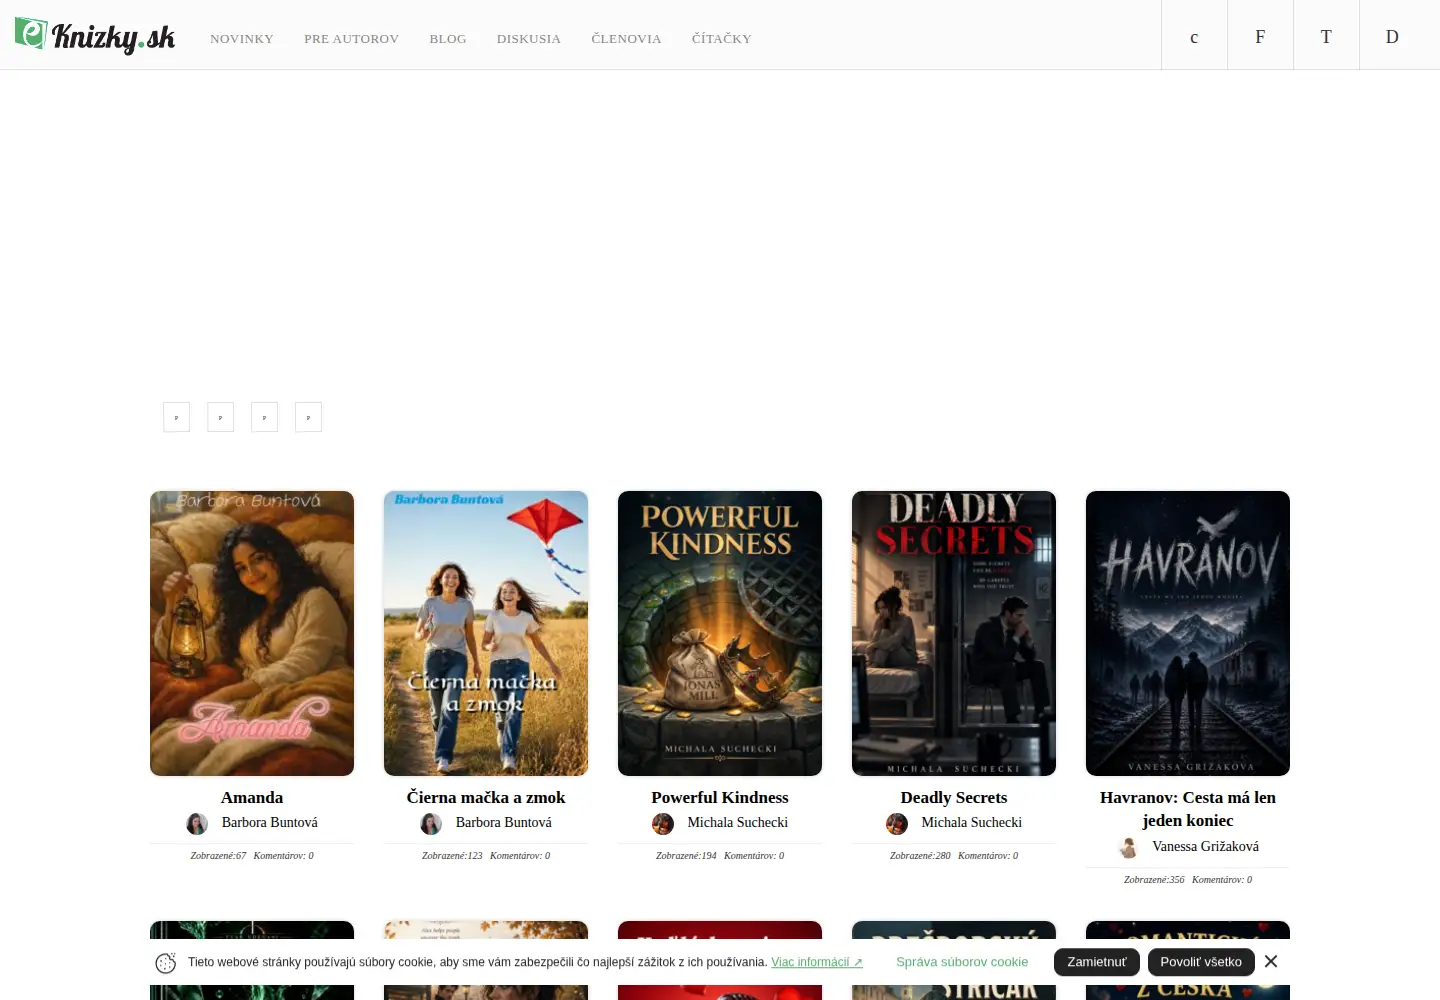
Task: Open author Michala Suchecki under Deadly Secrets
Action: click(972, 822)
